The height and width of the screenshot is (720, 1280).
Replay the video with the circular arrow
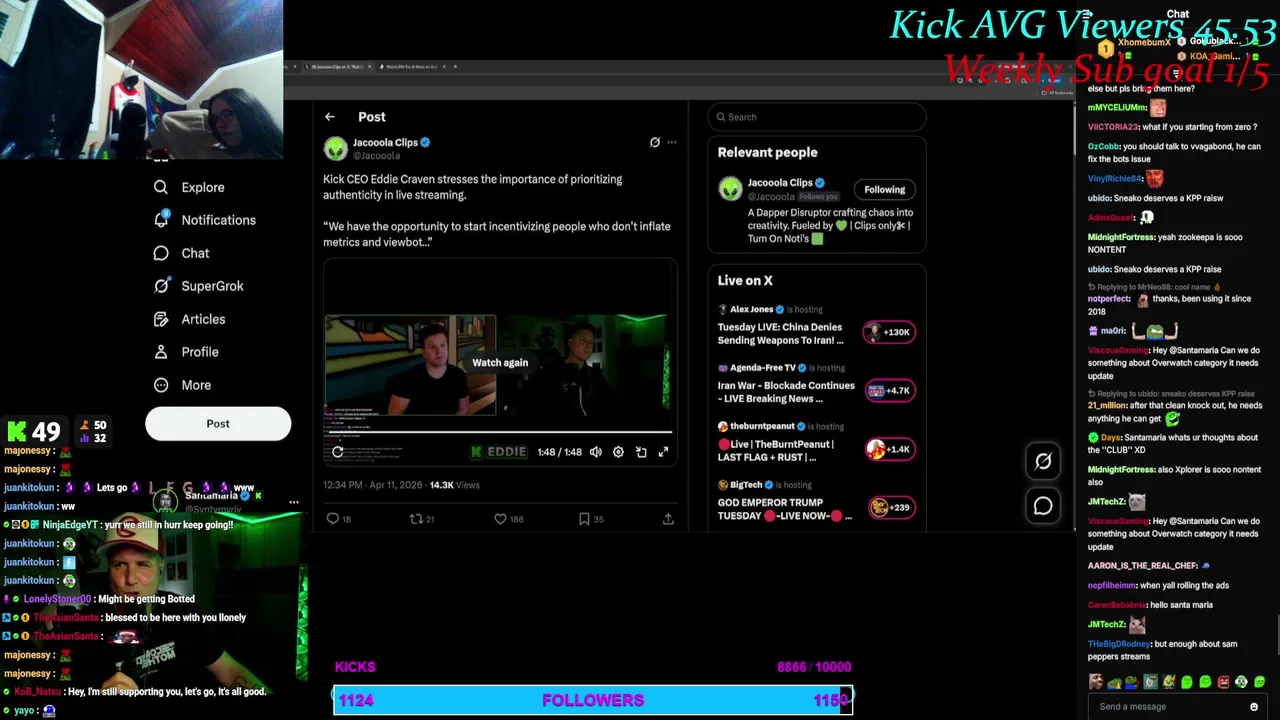click(338, 452)
